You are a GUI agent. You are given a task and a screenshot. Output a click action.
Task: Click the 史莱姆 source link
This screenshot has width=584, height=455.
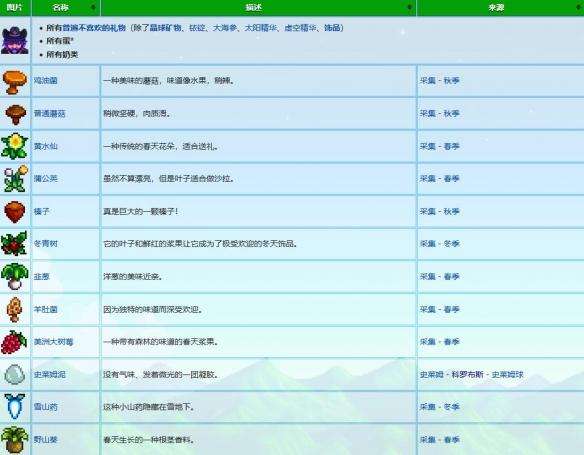(x=432, y=374)
